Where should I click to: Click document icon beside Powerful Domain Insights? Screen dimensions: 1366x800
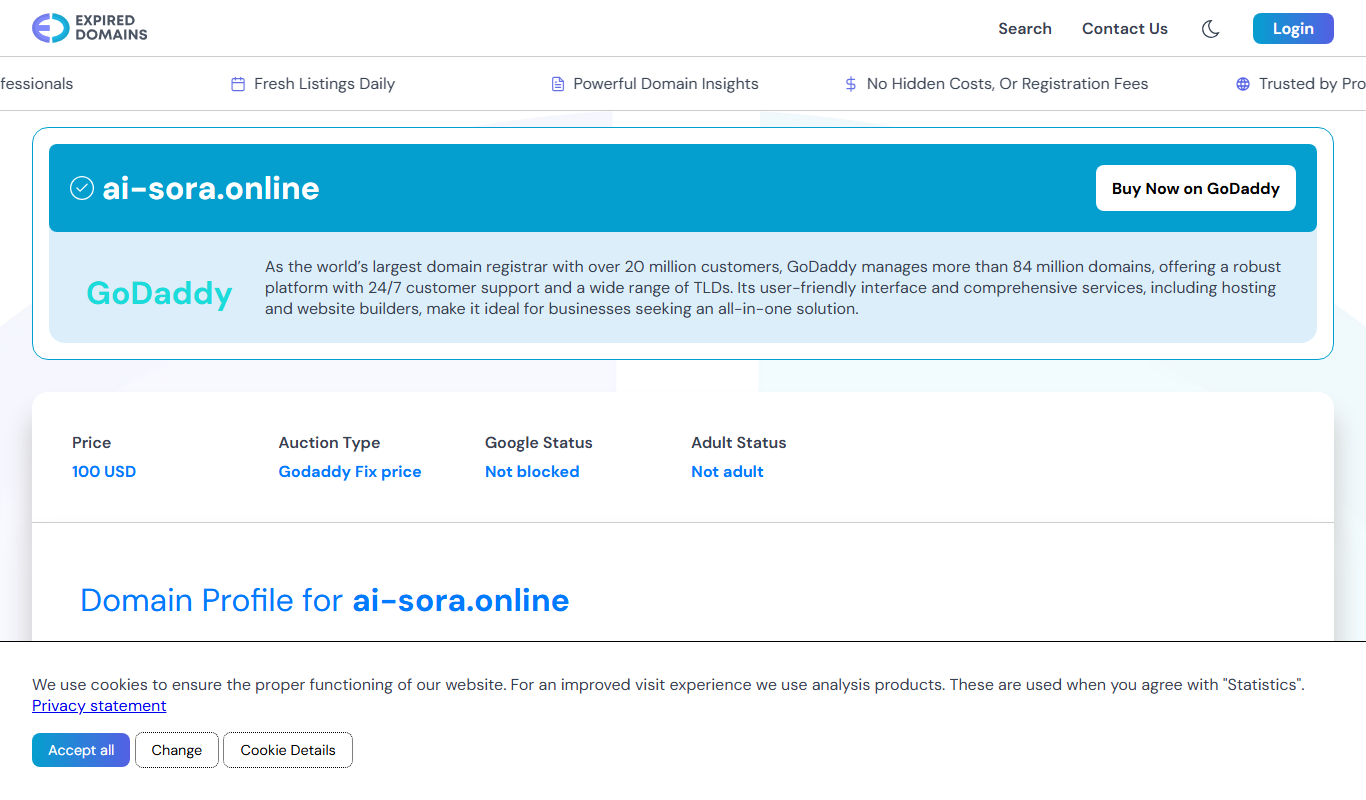pyautogui.click(x=558, y=84)
